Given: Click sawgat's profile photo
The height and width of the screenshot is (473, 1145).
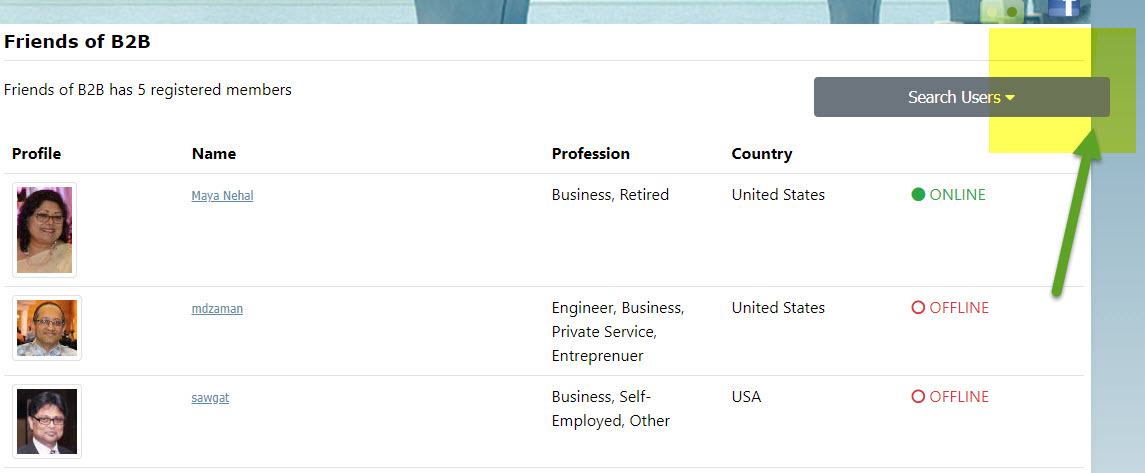Looking at the screenshot, I should tap(47, 421).
